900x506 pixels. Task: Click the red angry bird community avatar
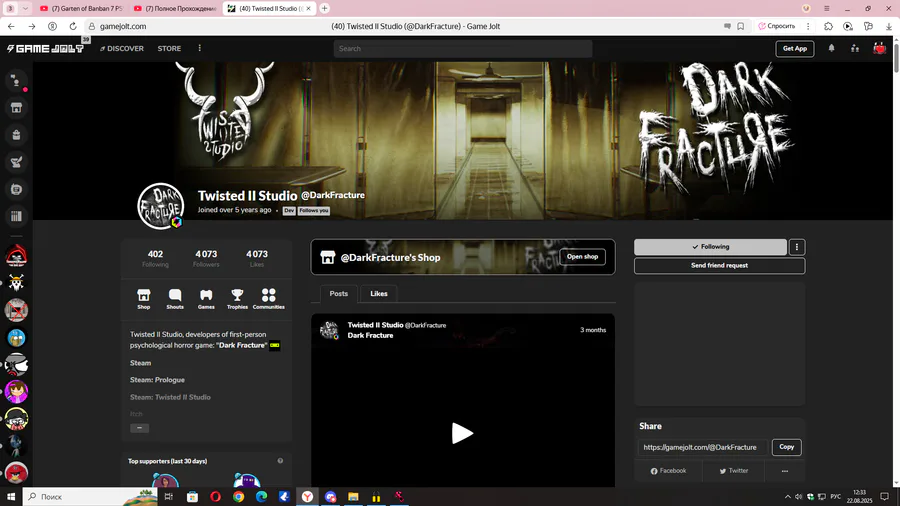coord(16,473)
